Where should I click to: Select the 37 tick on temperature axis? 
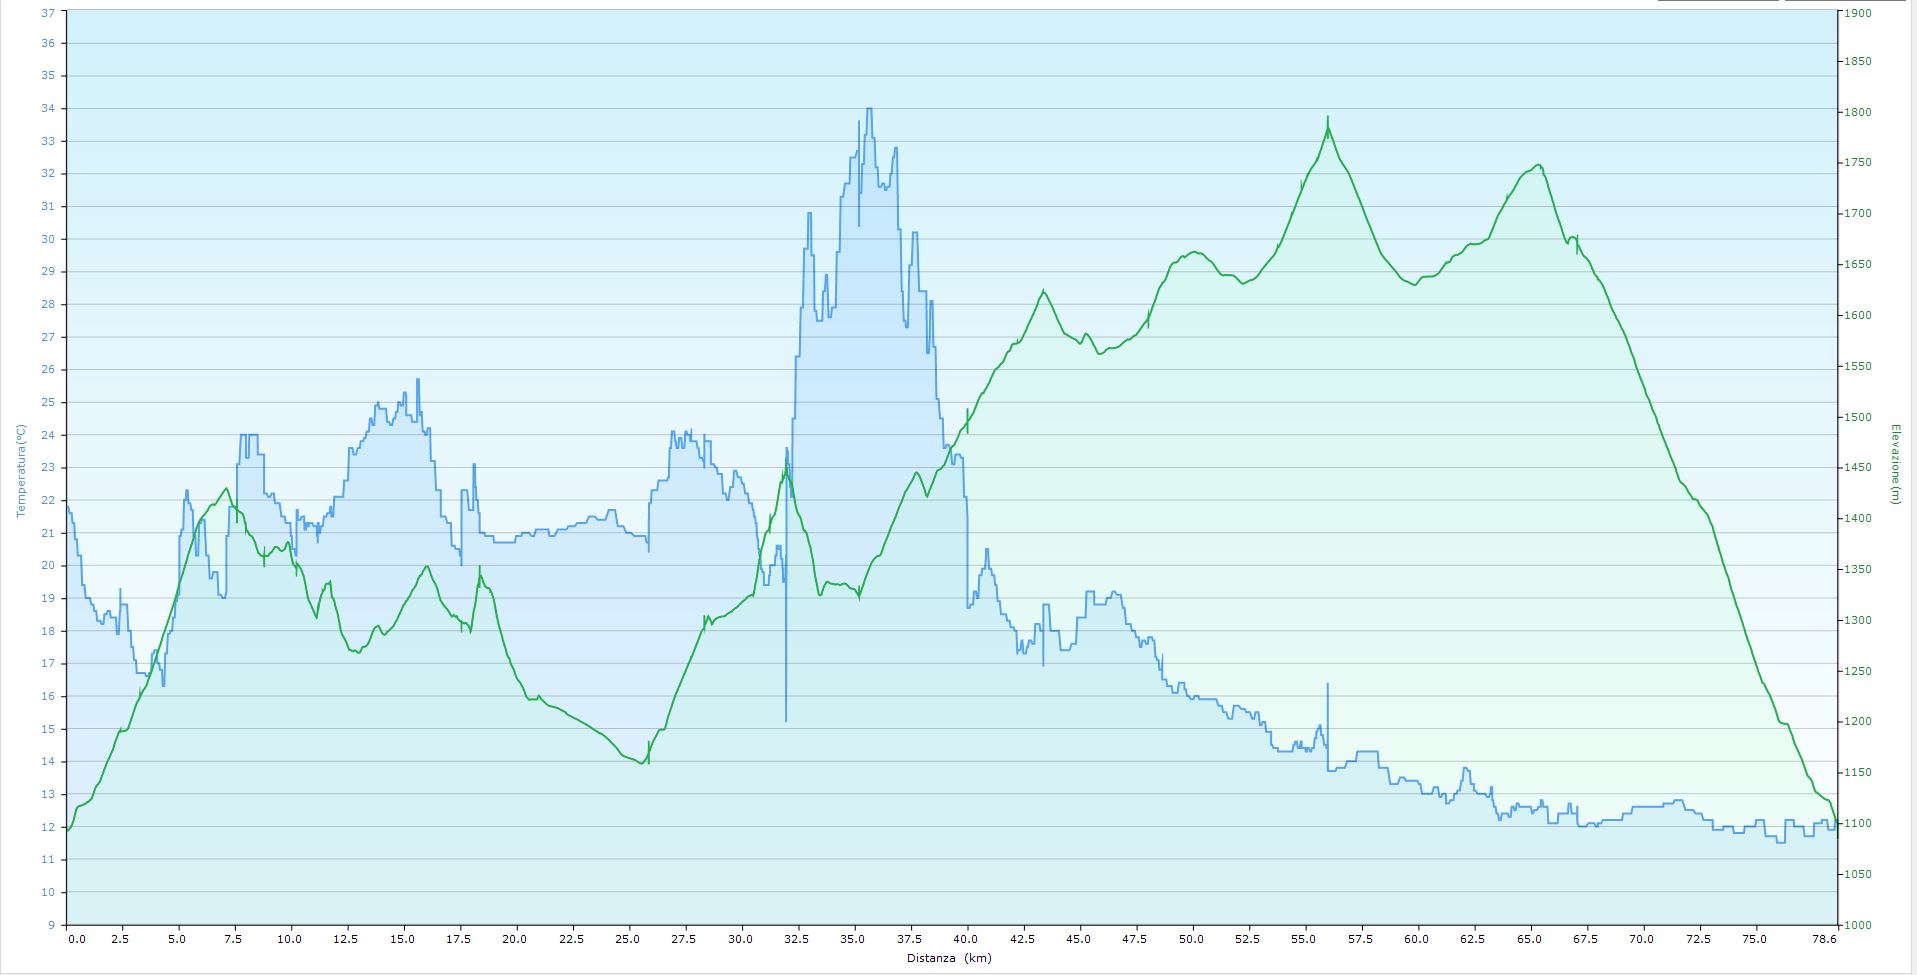48,12
